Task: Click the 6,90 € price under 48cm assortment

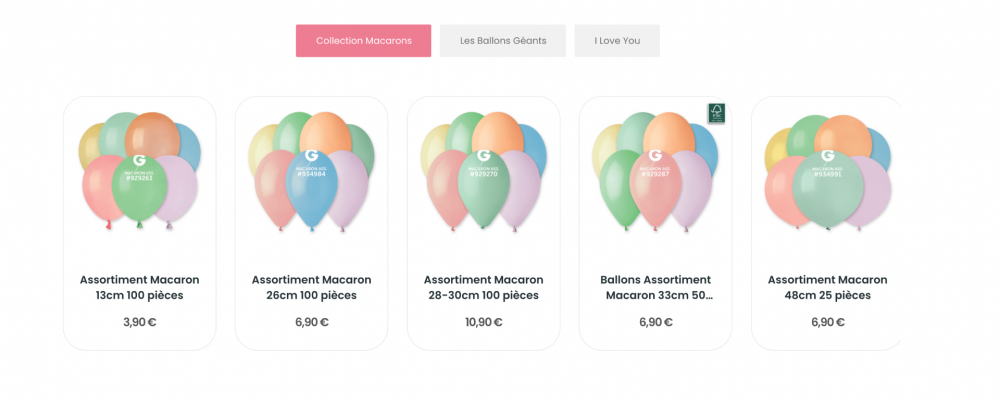Action: point(827,322)
